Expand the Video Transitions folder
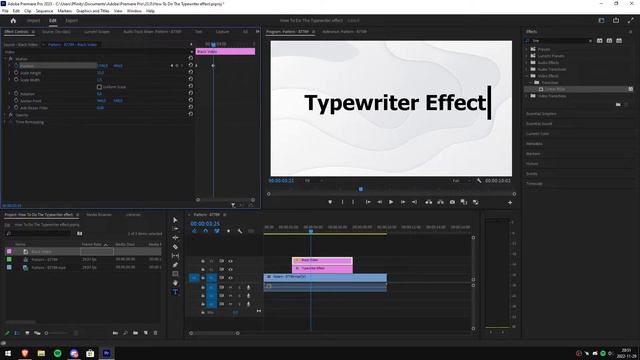The image size is (640, 360). pos(527,96)
